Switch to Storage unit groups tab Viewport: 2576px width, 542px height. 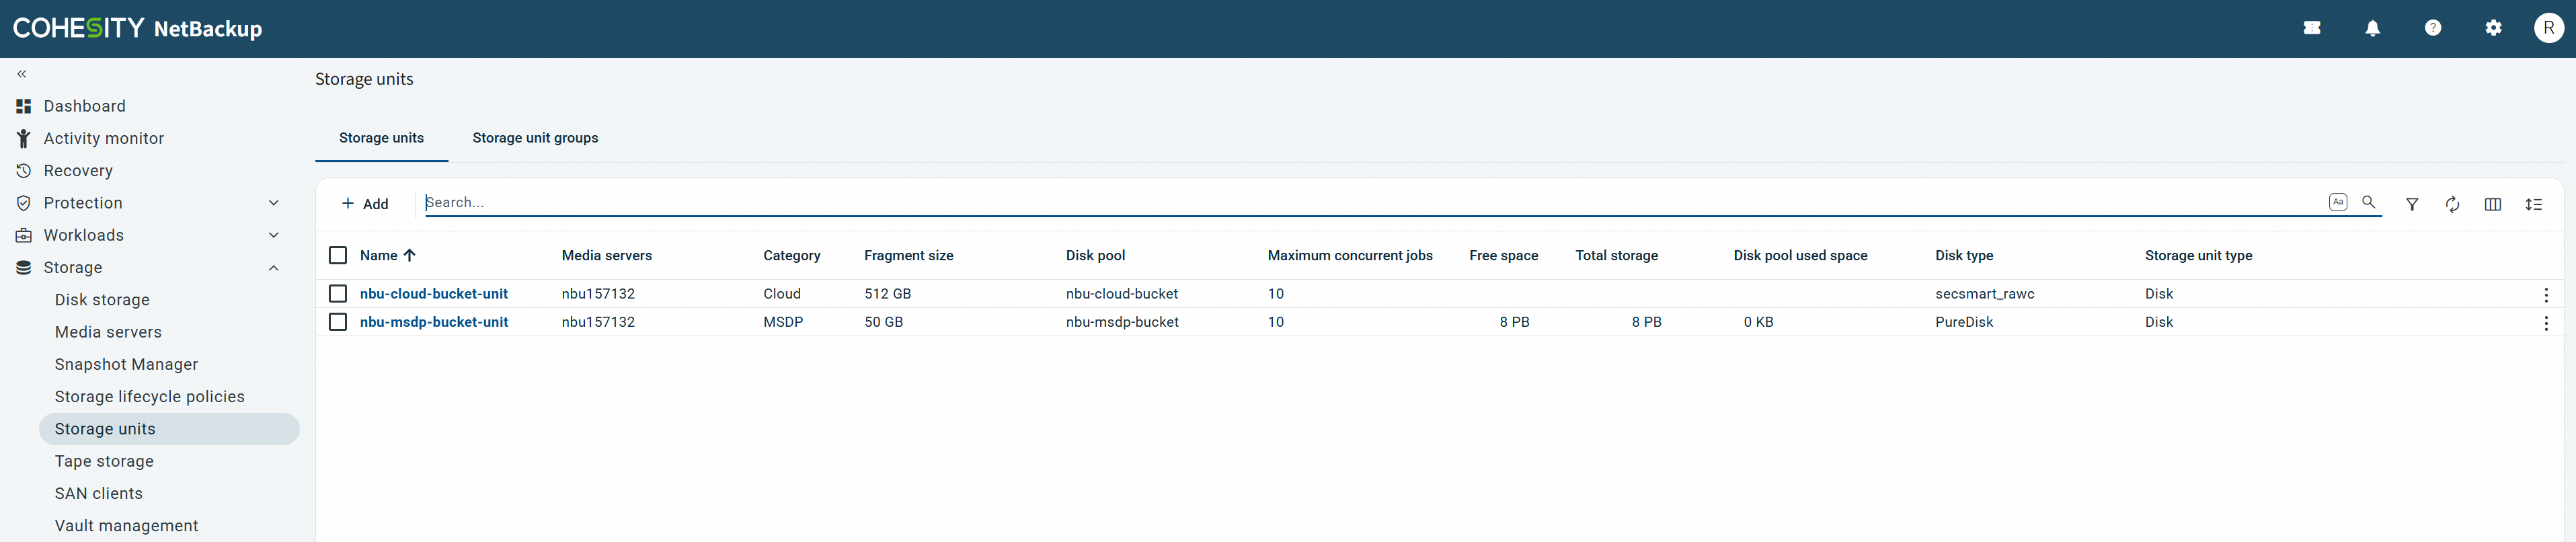pos(535,138)
